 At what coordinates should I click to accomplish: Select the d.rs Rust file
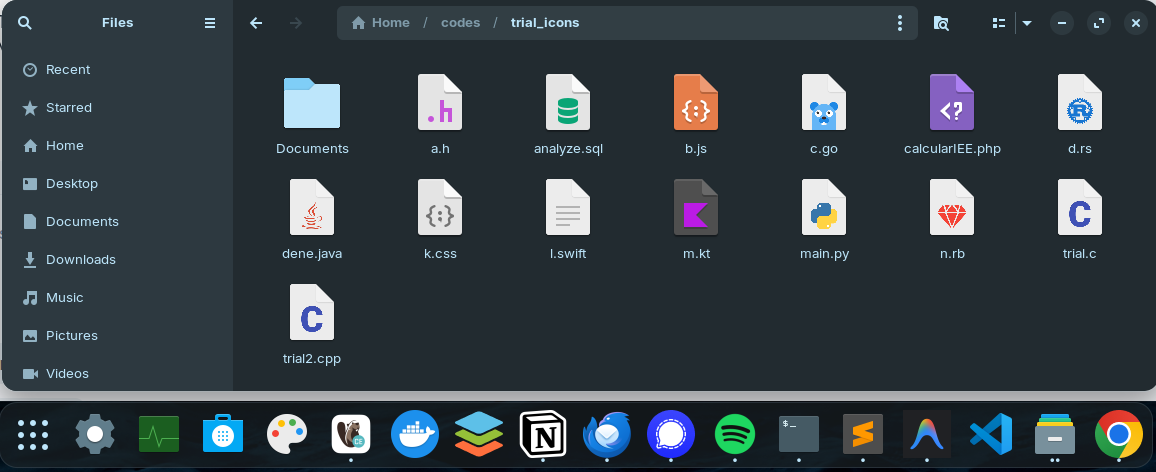click(x=1080, y=103)
